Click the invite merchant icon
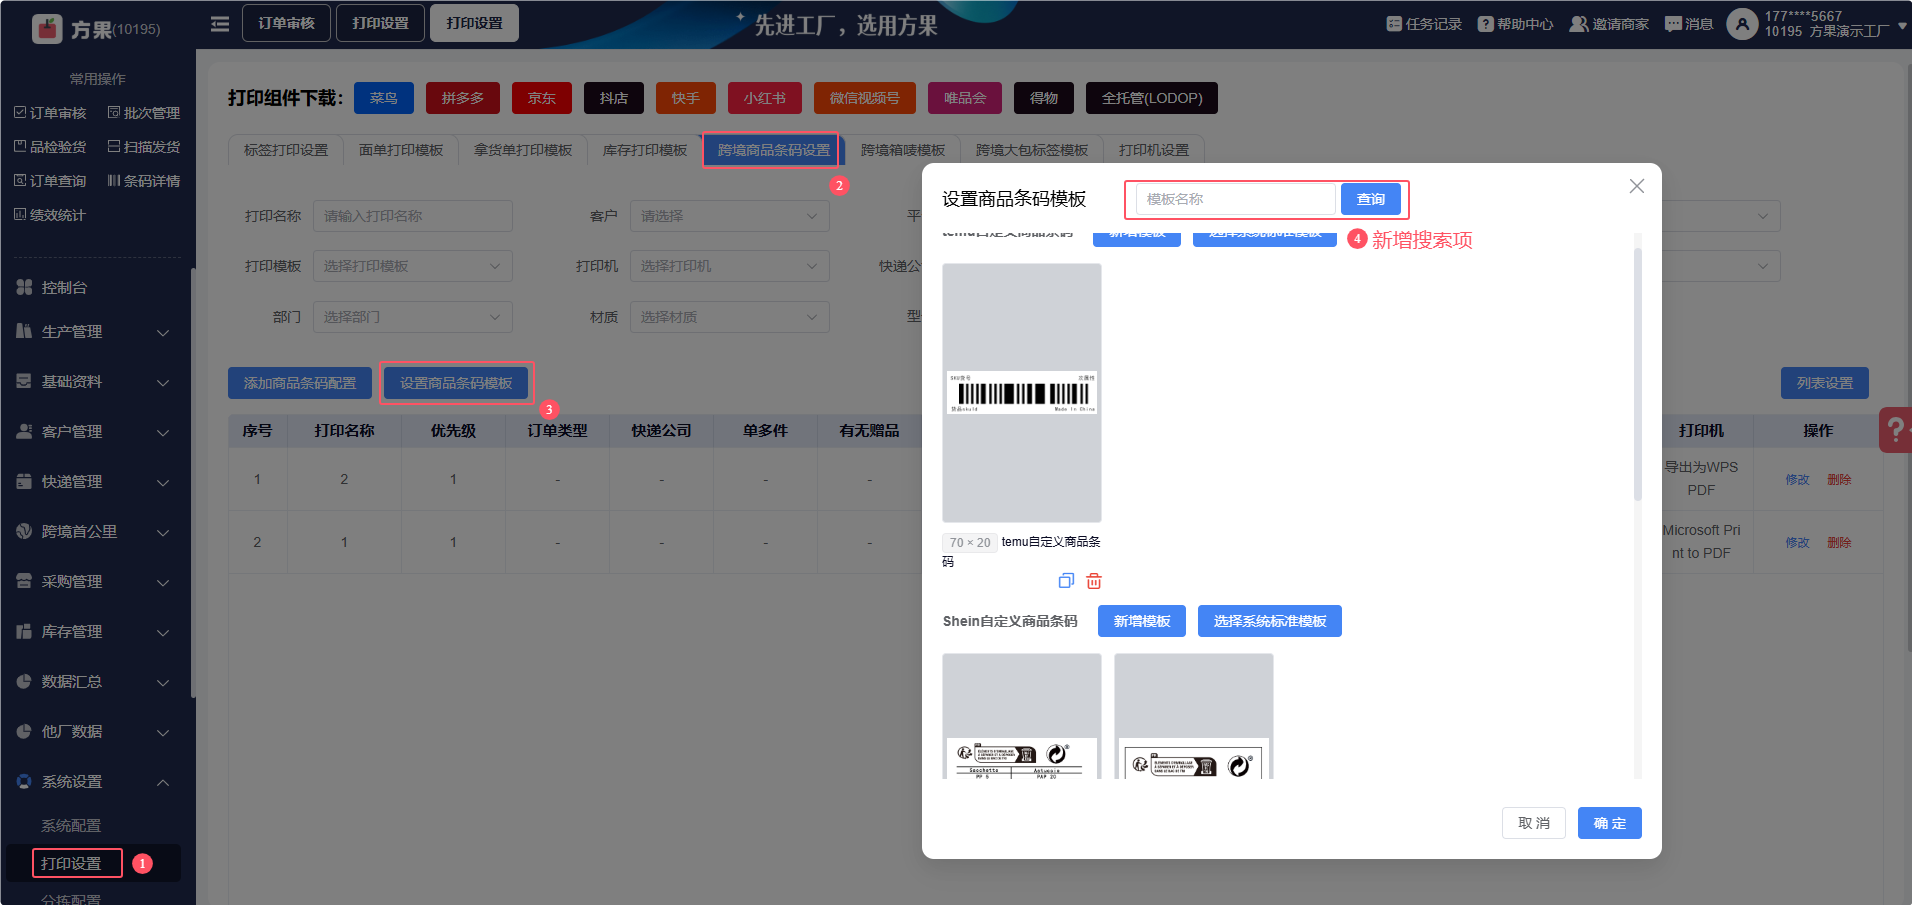This screenshot has height=905, width=1912. [1579, 24]
